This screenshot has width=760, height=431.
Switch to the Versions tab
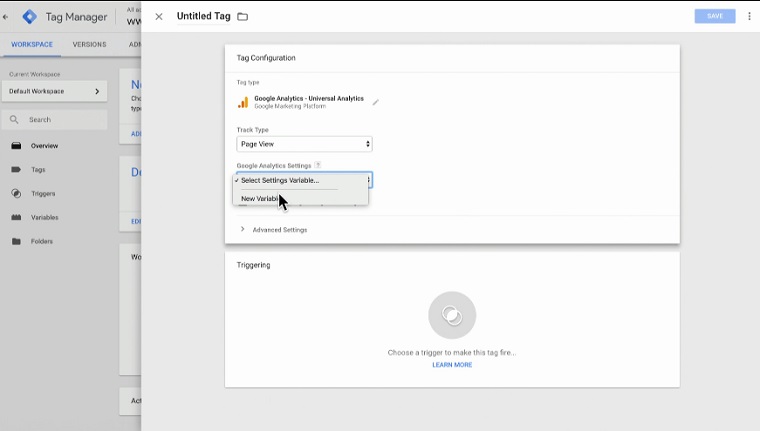[x=89, y=45]
